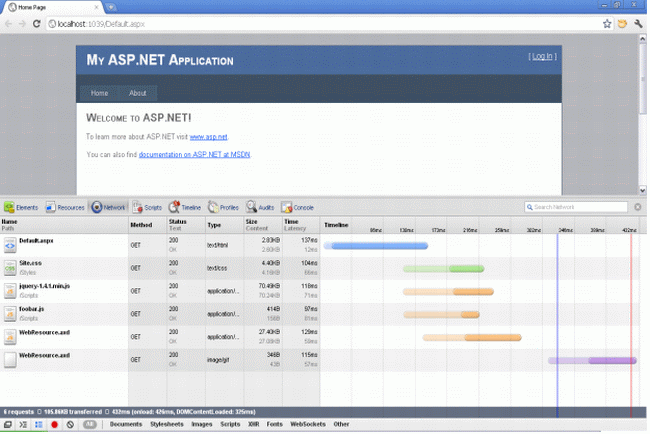Click the Default.aspx file type icon
This screenshot has width=650, height=434.
tap(10, 245)
